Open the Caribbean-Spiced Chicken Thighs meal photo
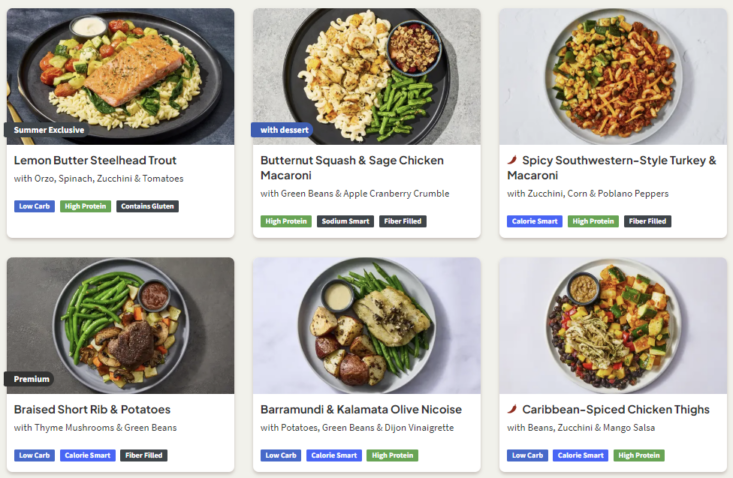 [613, 326]
